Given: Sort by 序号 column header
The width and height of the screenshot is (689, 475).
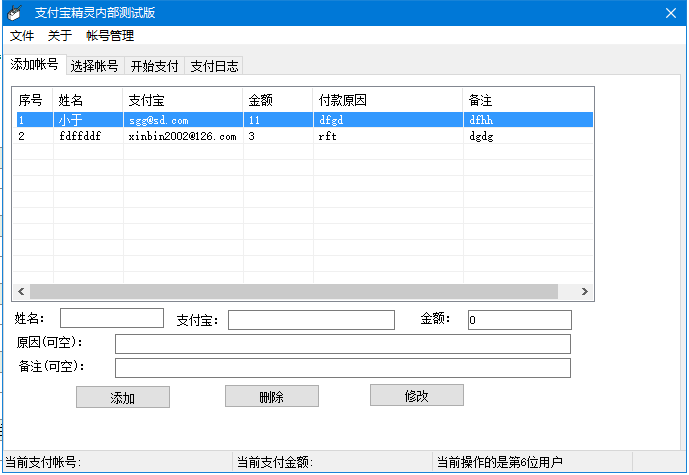Looking at the screenshot, I should coord(33,100).
